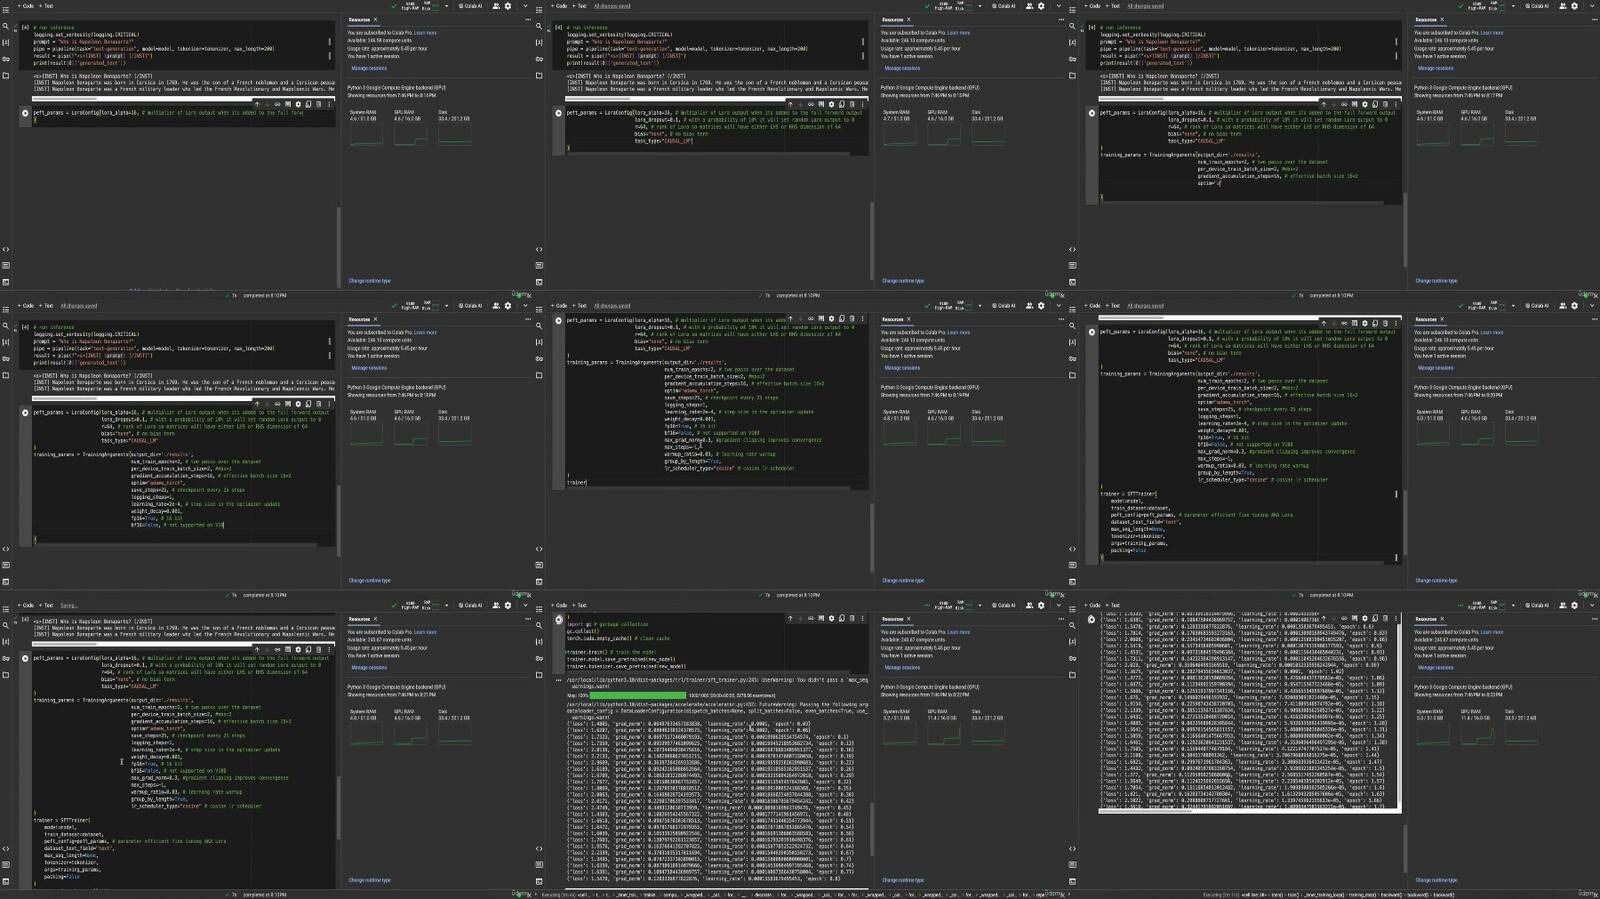Open the search panel in center frame sidebar
This screenshot has width=1600, height=899.
point(539,326)
